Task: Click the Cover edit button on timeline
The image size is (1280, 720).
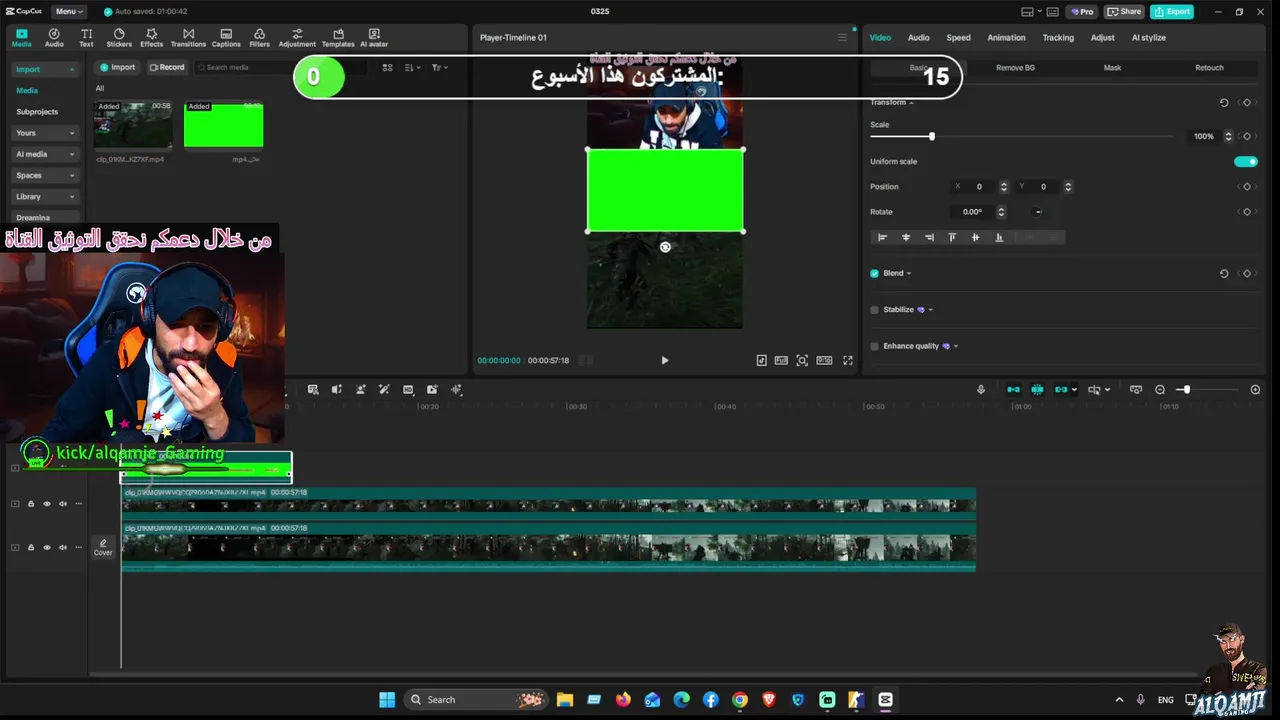Action: coord(103,547)
